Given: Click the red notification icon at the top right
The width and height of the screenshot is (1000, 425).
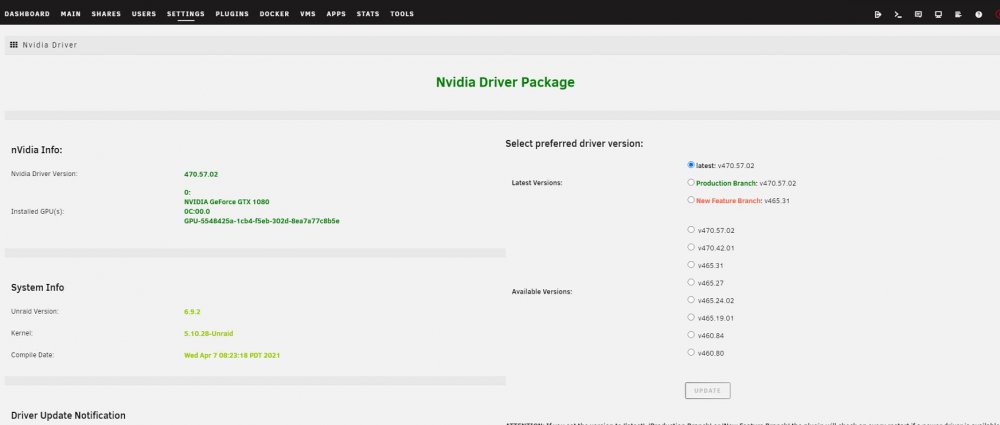Looking at the screenshot, I should click(x=997, y=14).
